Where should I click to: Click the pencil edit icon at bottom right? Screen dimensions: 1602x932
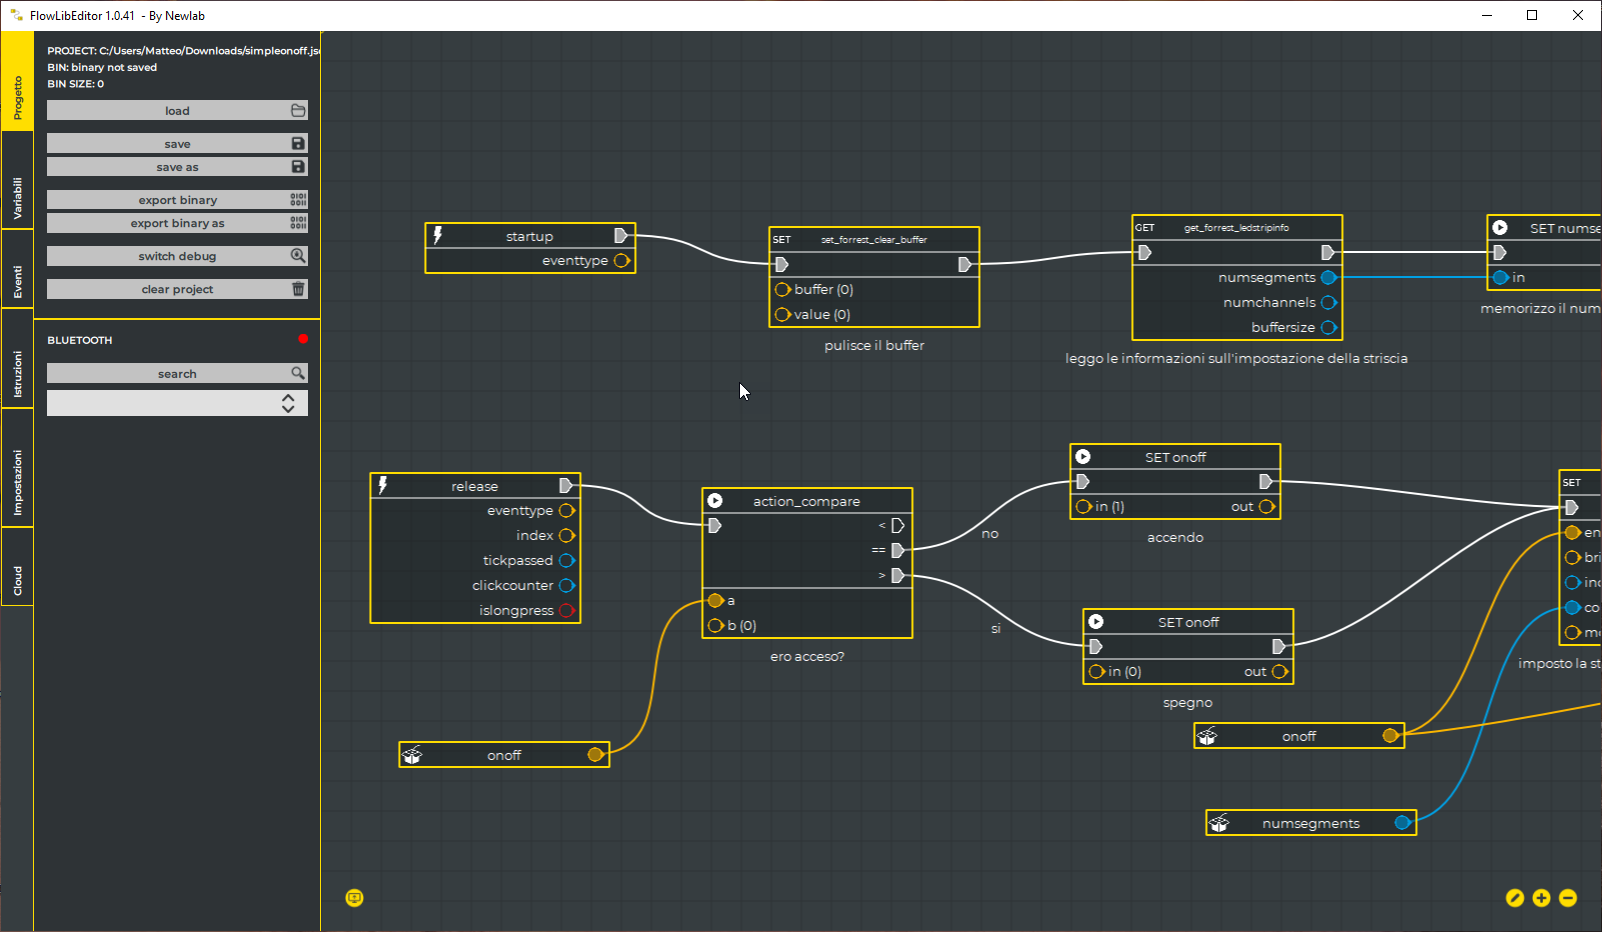coord(1515,898)
